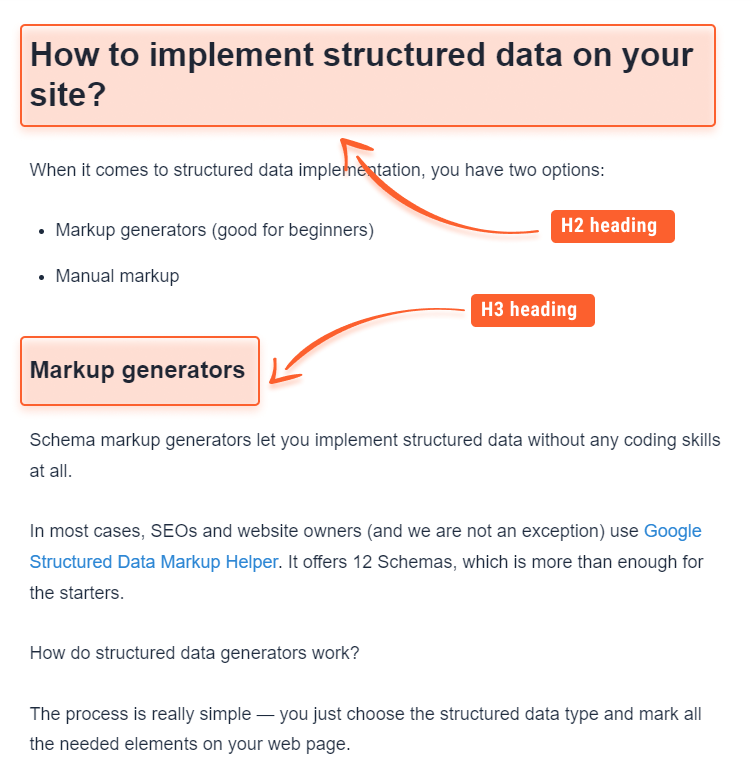Click the word 'Google' in the blue link

click(673, 531)
